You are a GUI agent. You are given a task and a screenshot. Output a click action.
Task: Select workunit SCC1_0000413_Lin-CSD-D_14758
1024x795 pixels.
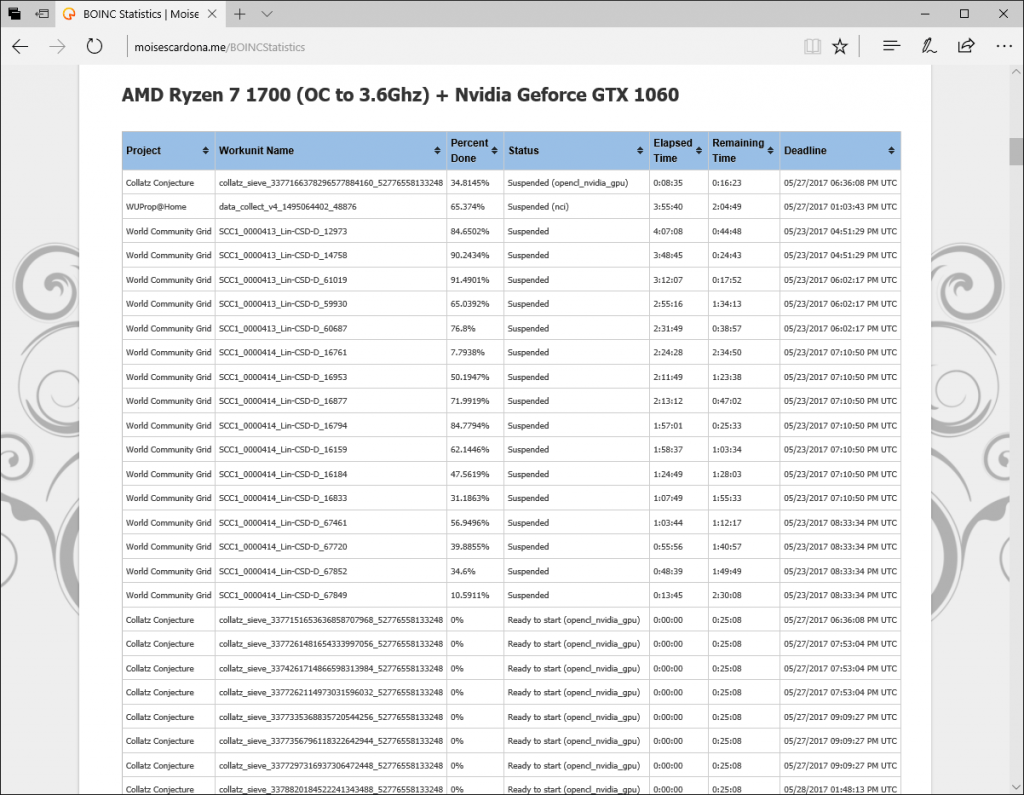pyautogui.click(x=283, y=255)
